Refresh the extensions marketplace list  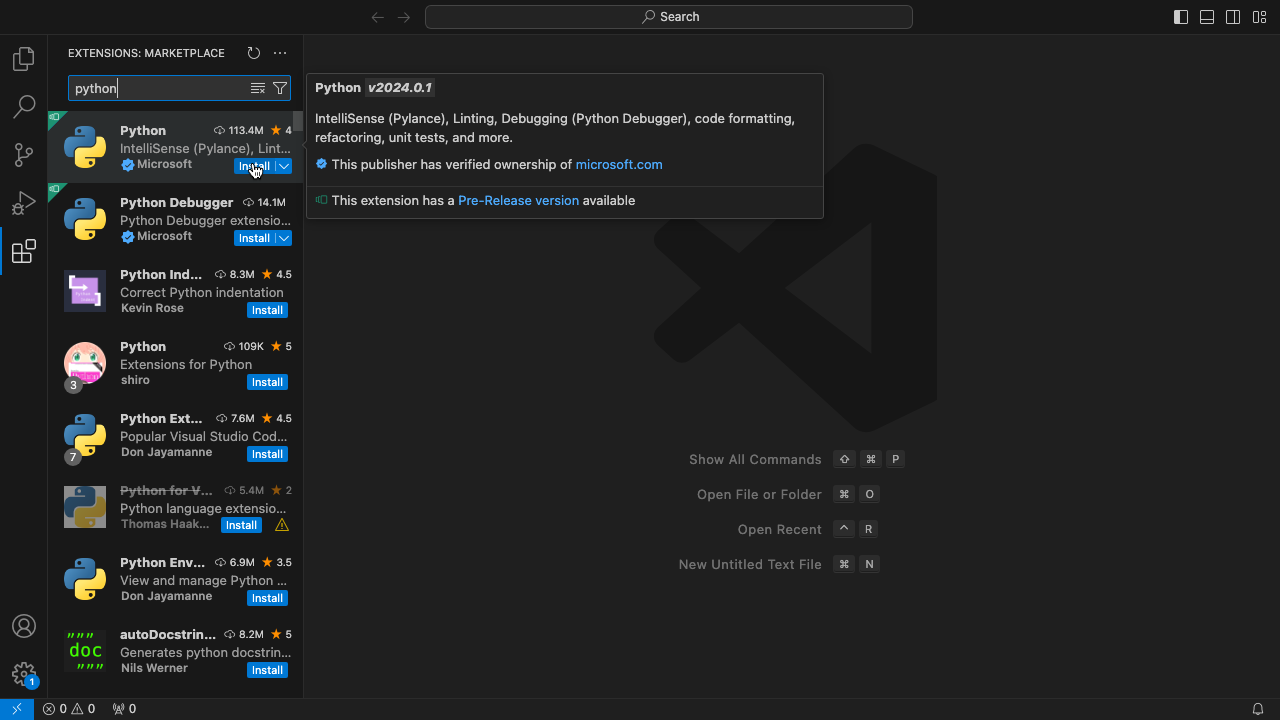[253, 53]
